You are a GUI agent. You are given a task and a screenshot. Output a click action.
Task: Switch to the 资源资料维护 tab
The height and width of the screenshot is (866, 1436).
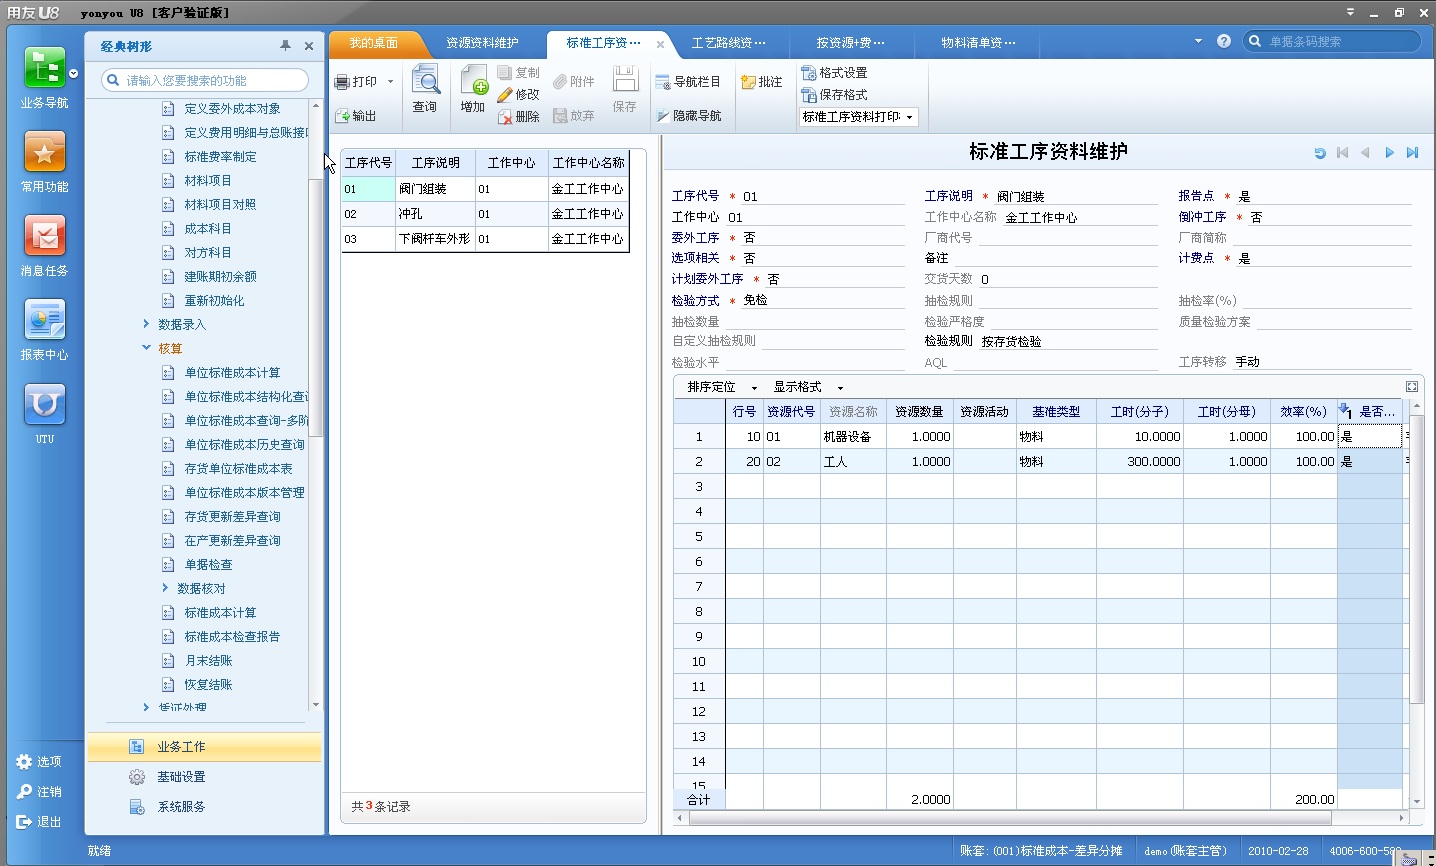482,43
